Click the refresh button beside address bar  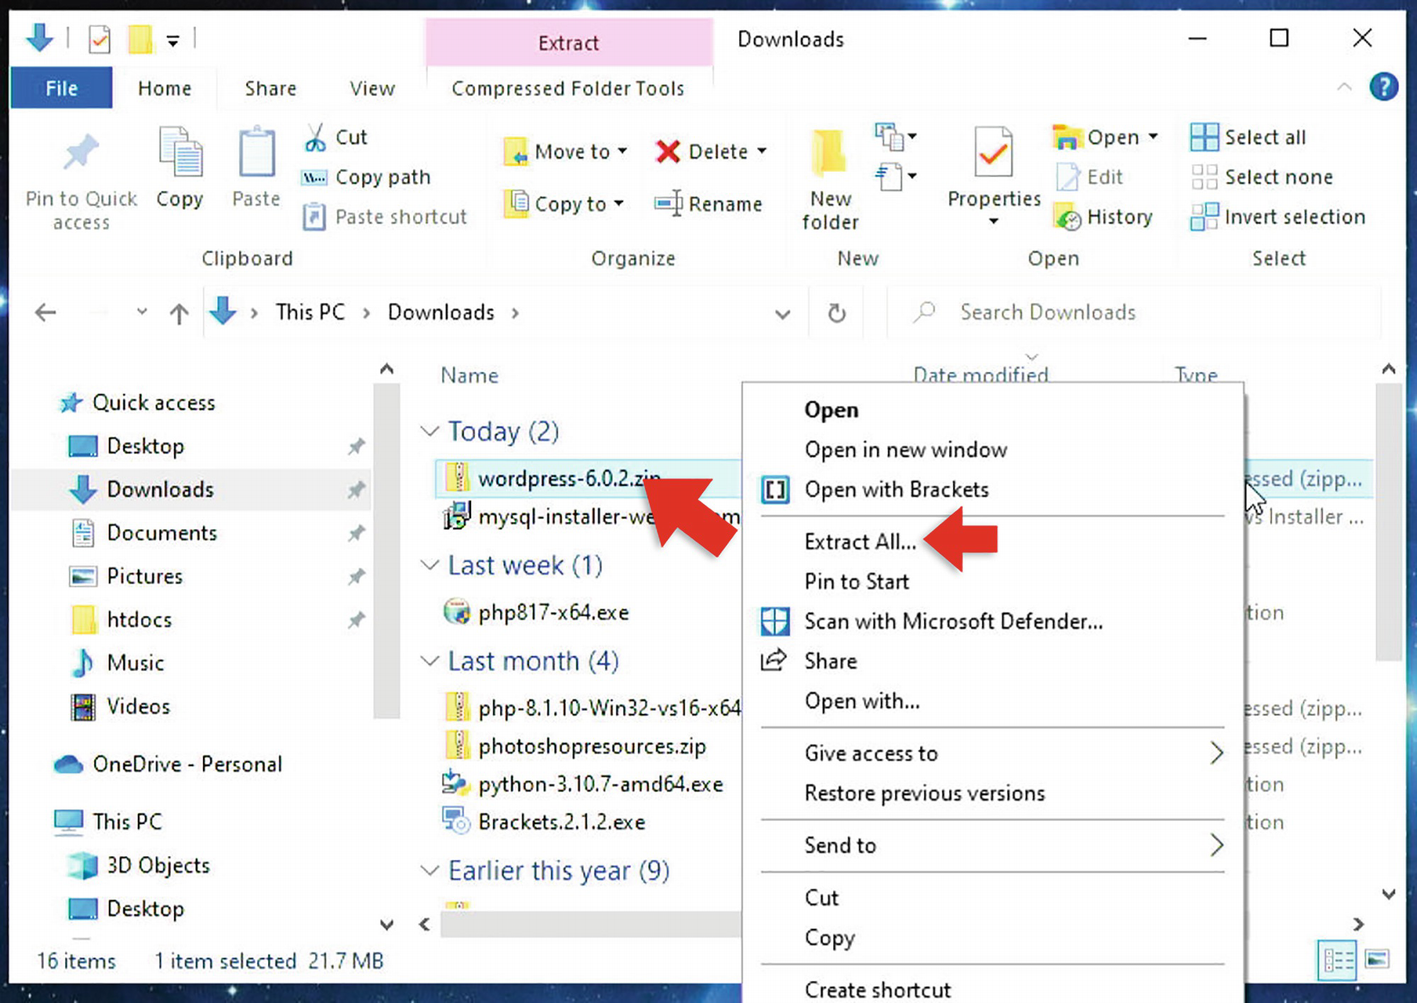pyautogui.click(x=837, y=313)
